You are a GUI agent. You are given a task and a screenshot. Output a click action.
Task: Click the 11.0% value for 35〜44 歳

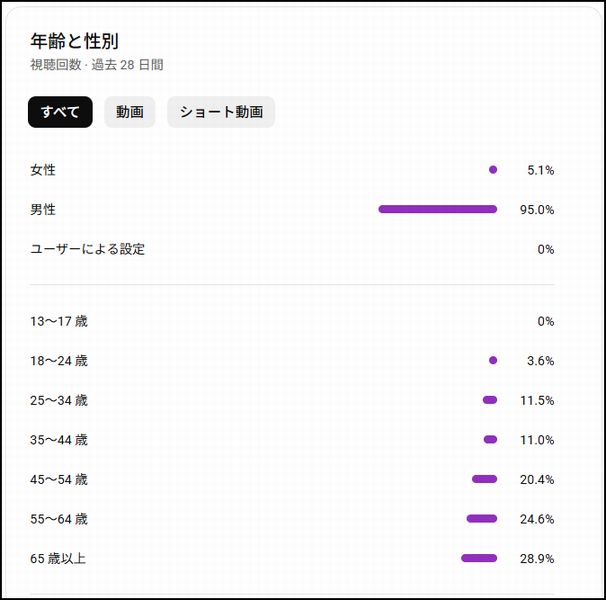tap(537, 440)
